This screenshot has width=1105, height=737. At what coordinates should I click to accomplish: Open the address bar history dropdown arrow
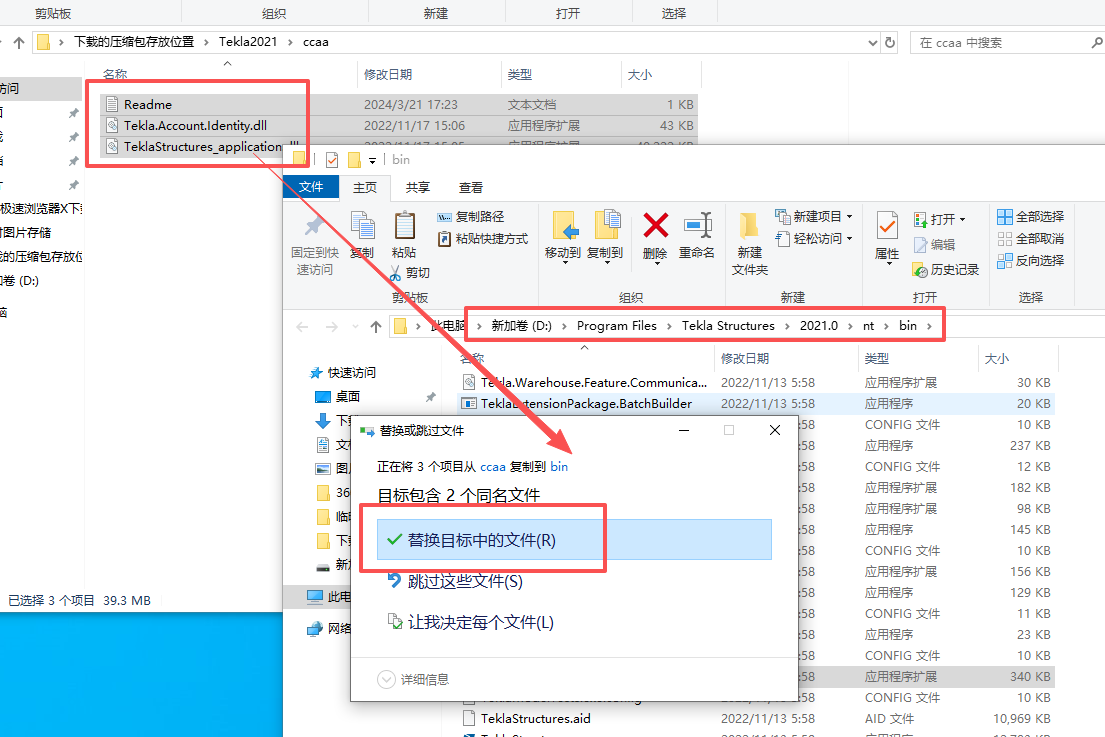[875, 42]
